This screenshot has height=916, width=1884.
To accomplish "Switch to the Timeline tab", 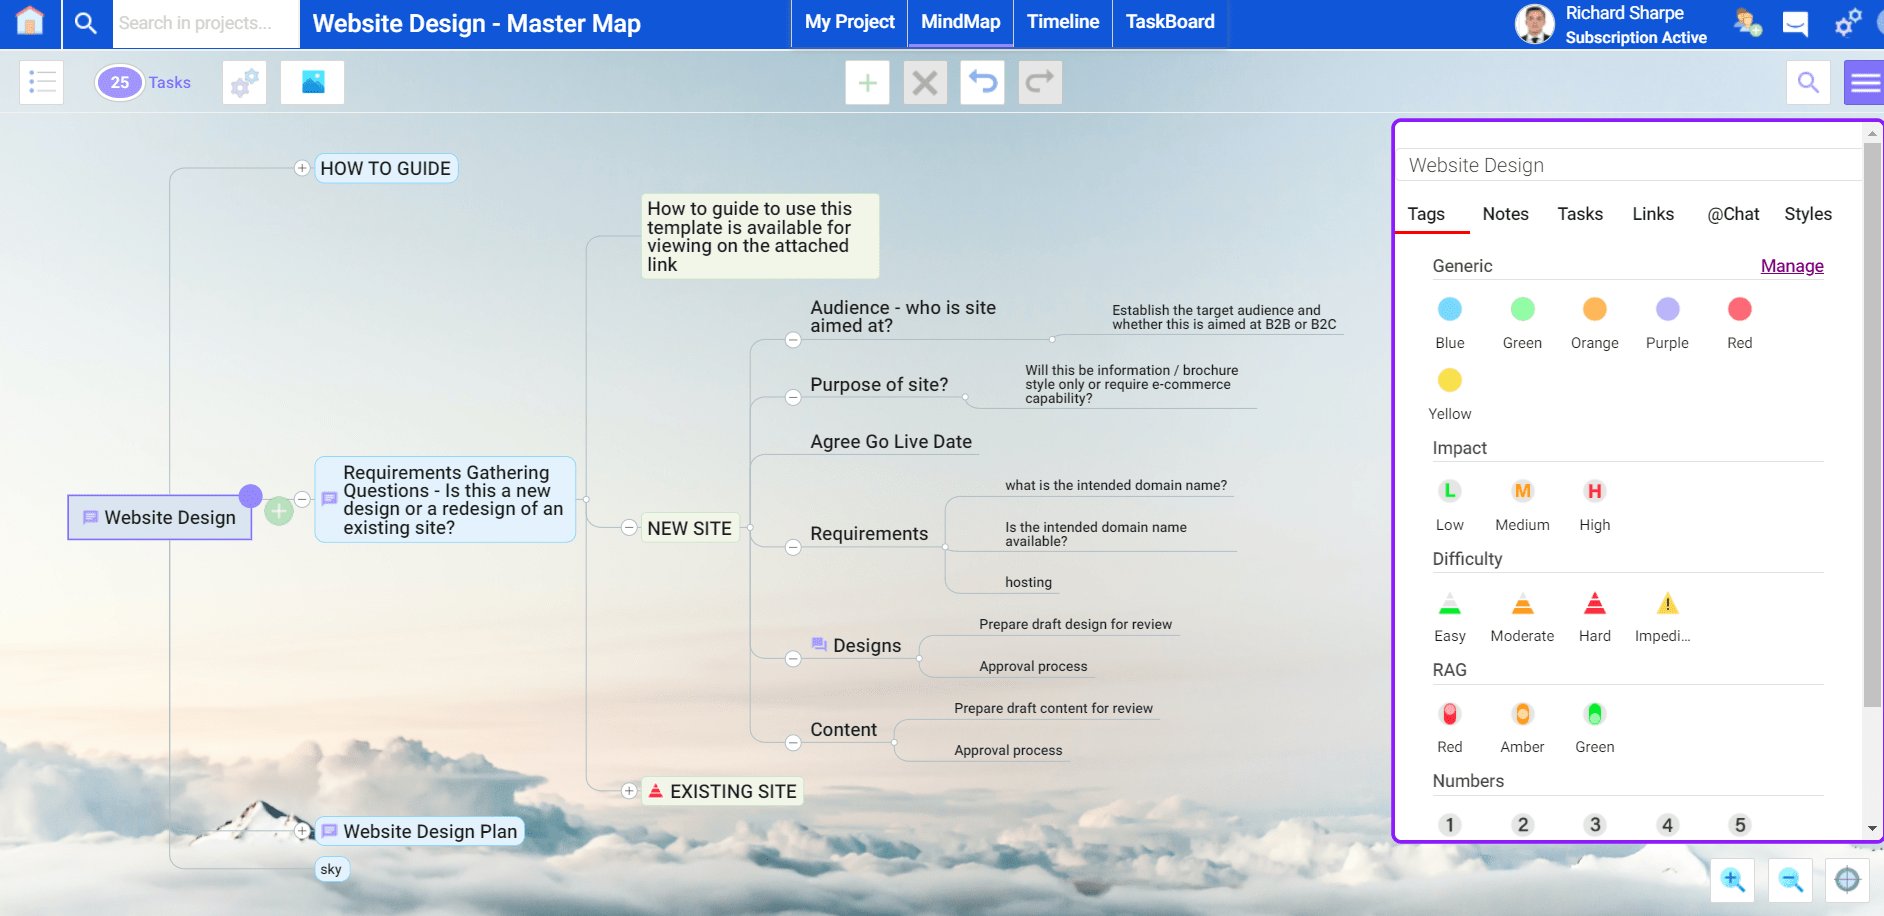I will 1062,22.
